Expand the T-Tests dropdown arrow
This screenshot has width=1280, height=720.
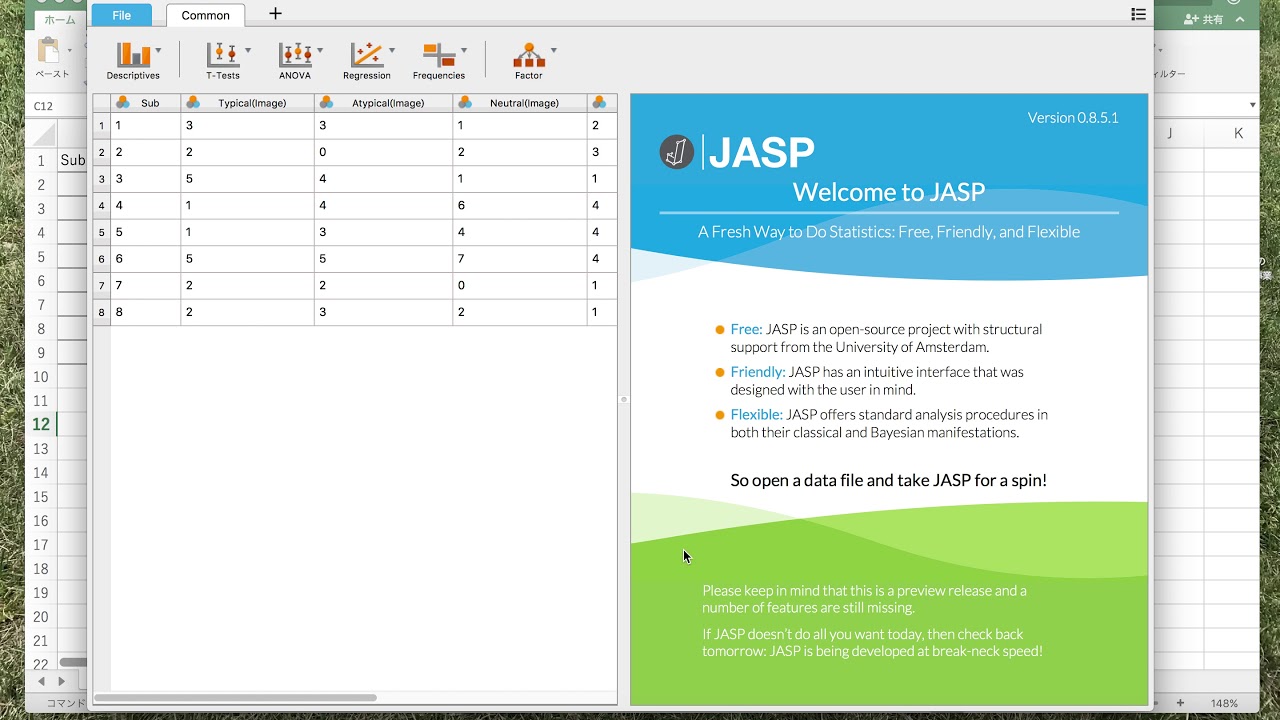tap(248, 50)
